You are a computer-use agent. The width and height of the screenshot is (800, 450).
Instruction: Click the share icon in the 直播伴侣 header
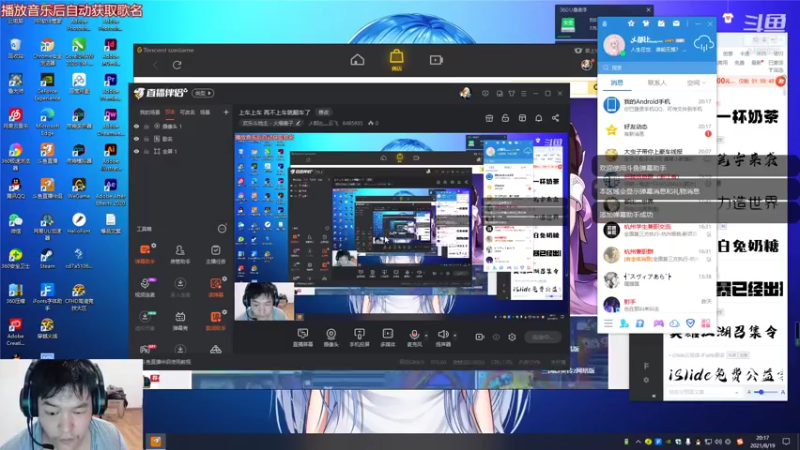pyautogui.click(x=555, y=118)
